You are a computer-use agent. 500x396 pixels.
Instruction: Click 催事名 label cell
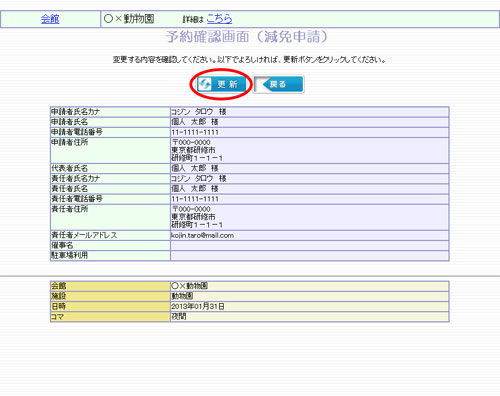[110, 246]
